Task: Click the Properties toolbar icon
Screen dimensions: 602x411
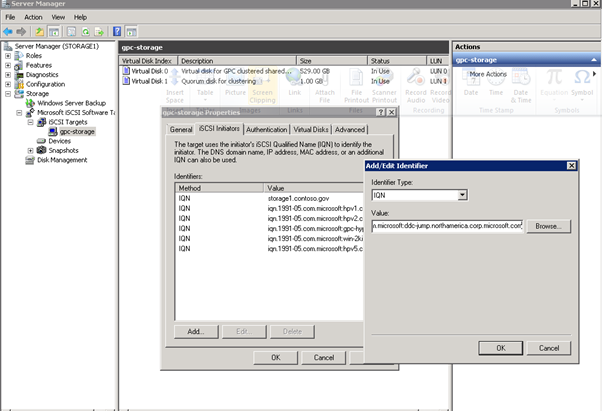Action: pyautogui.click(x=71, y=31)
